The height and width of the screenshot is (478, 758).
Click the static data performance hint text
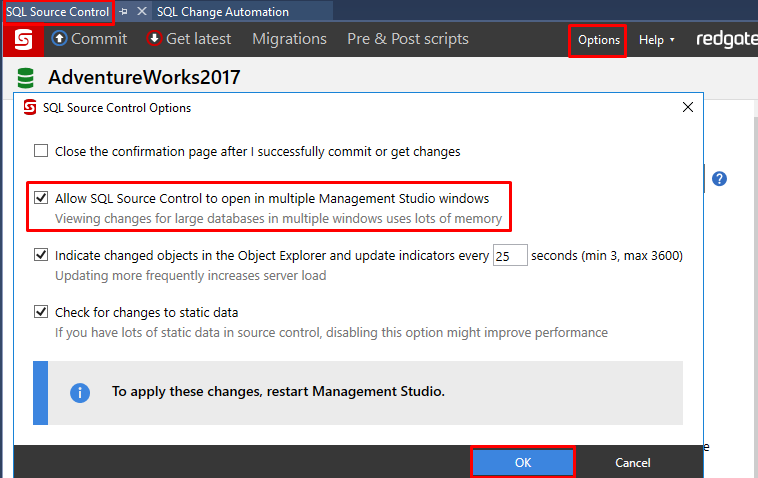point(331,333)
